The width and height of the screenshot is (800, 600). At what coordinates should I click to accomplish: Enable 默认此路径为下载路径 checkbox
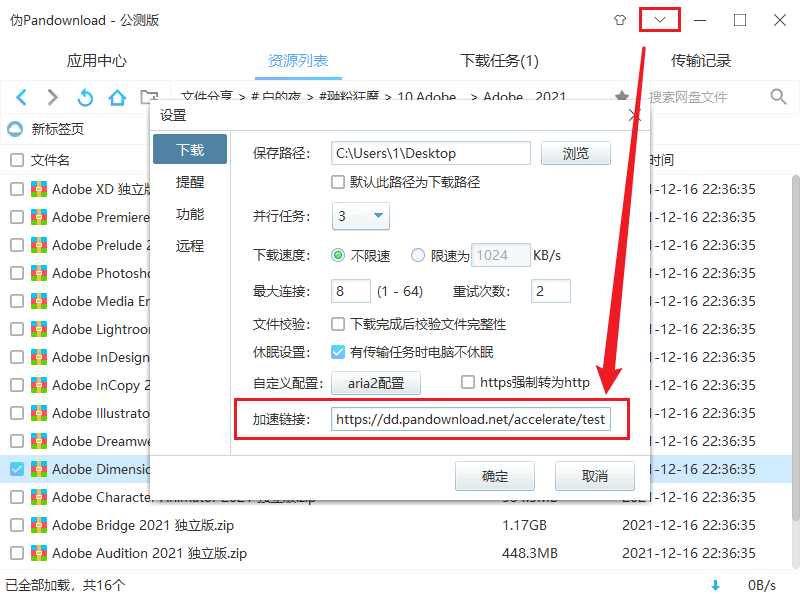pyautogui.click(x=338, y=182)
